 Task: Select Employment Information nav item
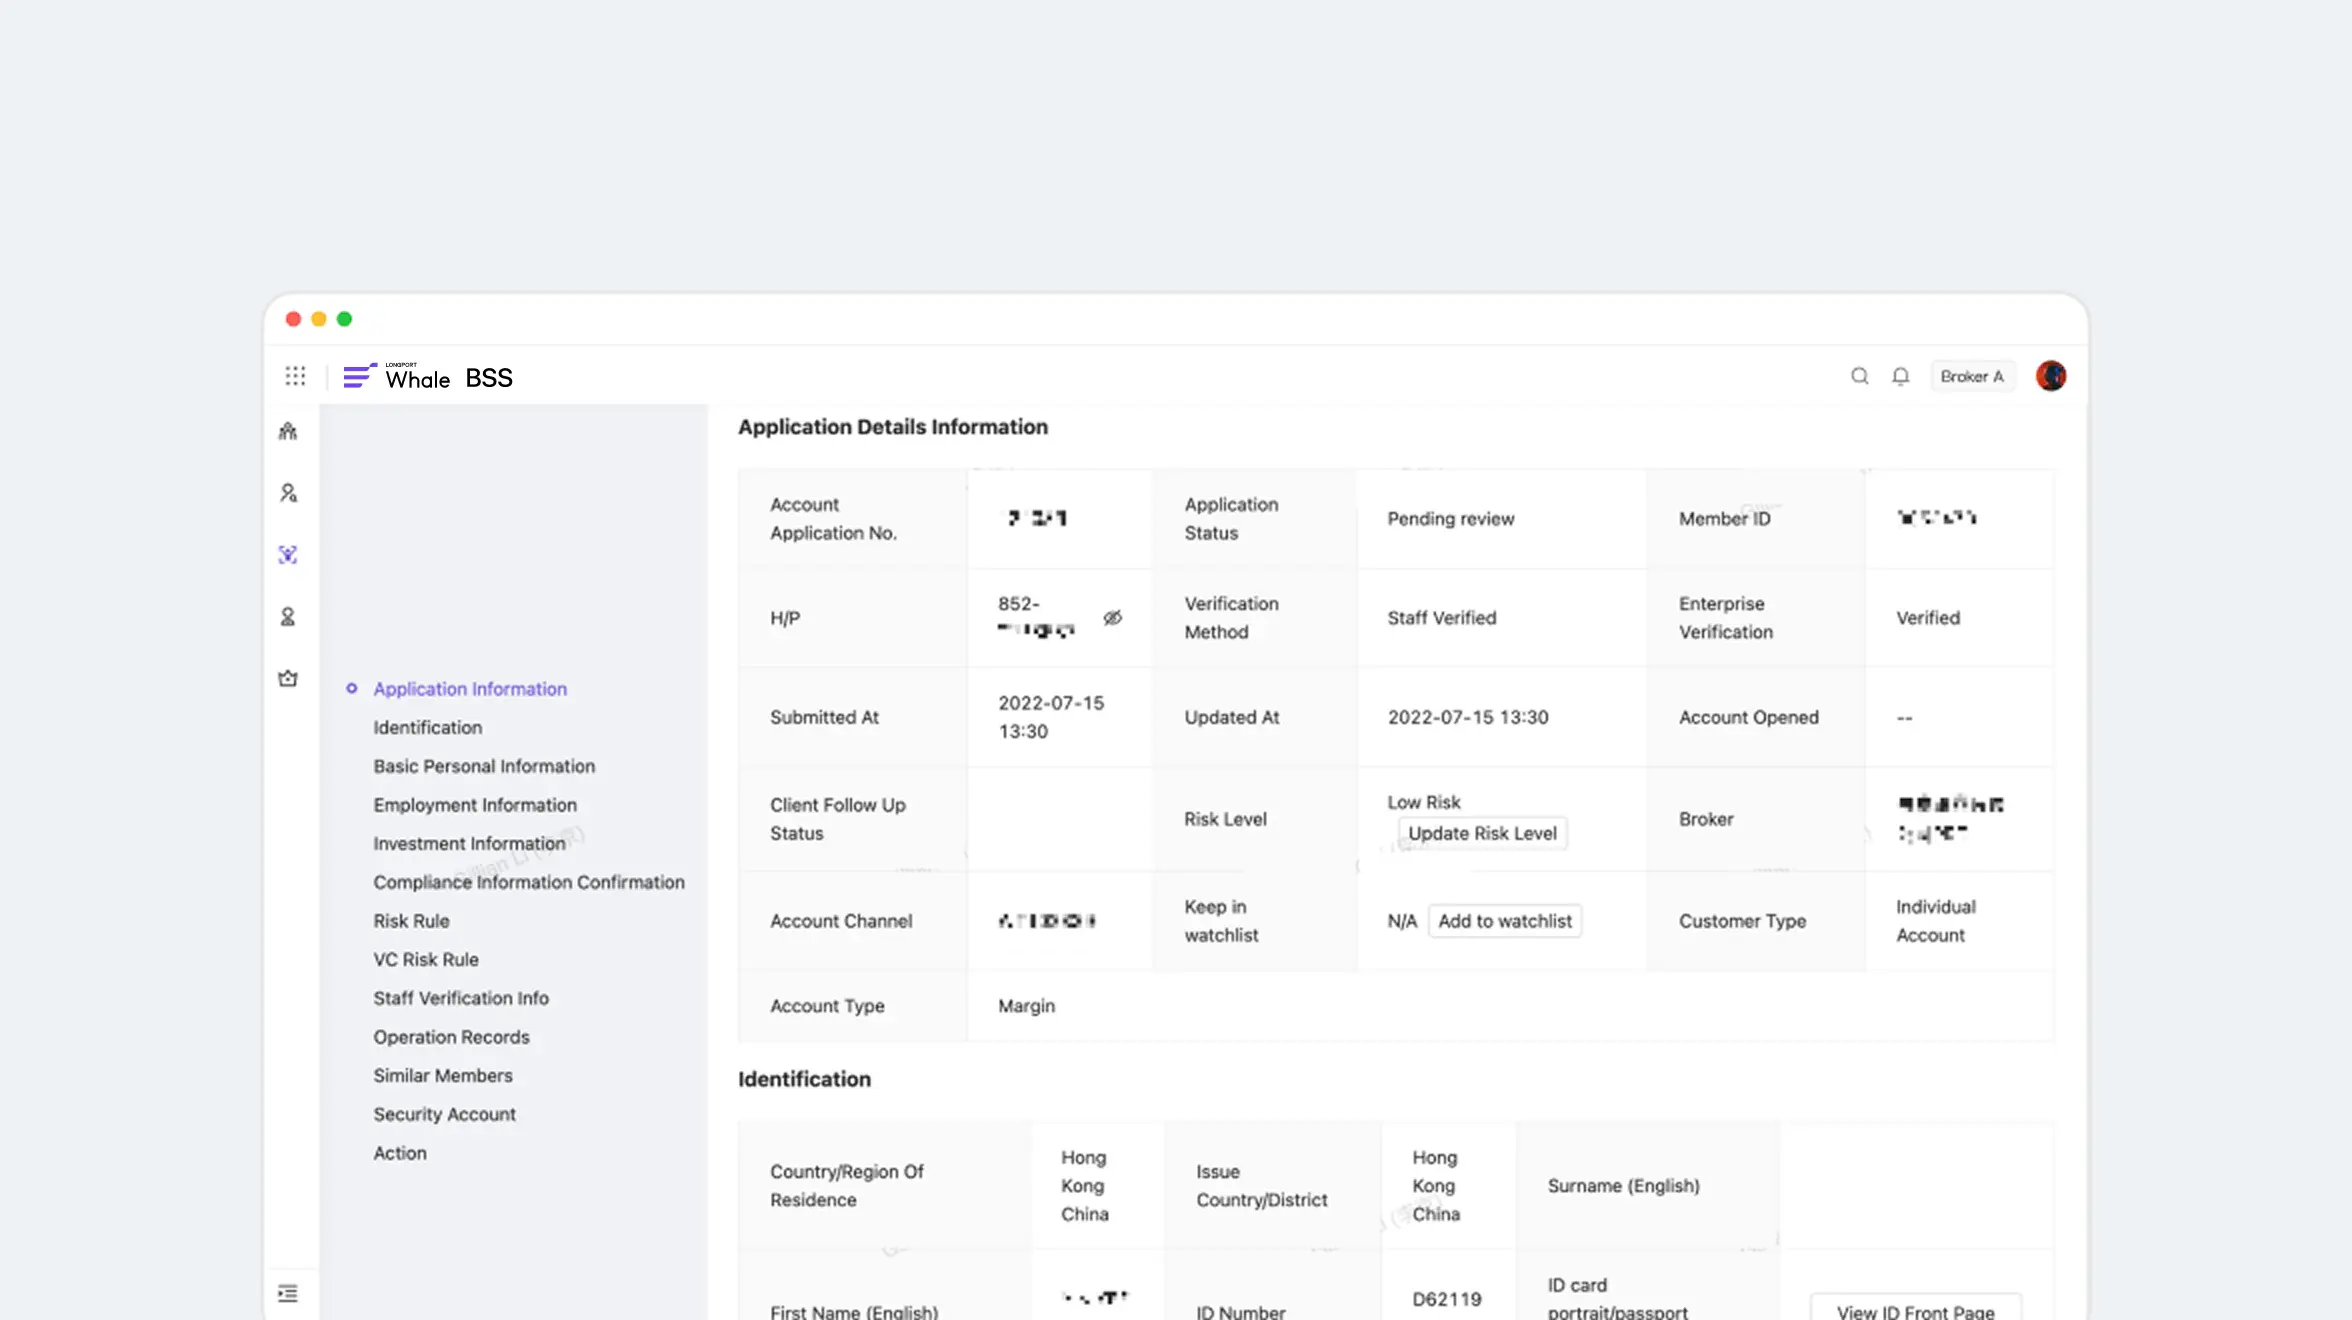tap(475, 805)
